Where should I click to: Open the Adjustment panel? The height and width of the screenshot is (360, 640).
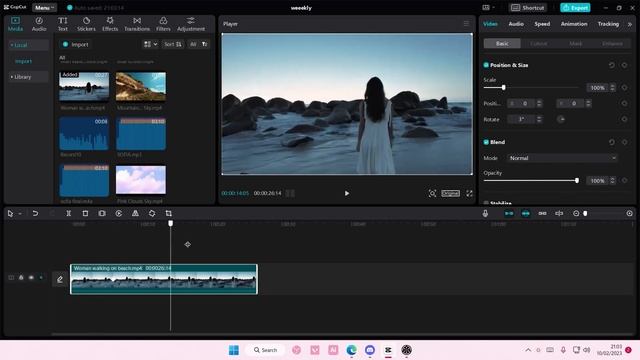click(191, 24)
